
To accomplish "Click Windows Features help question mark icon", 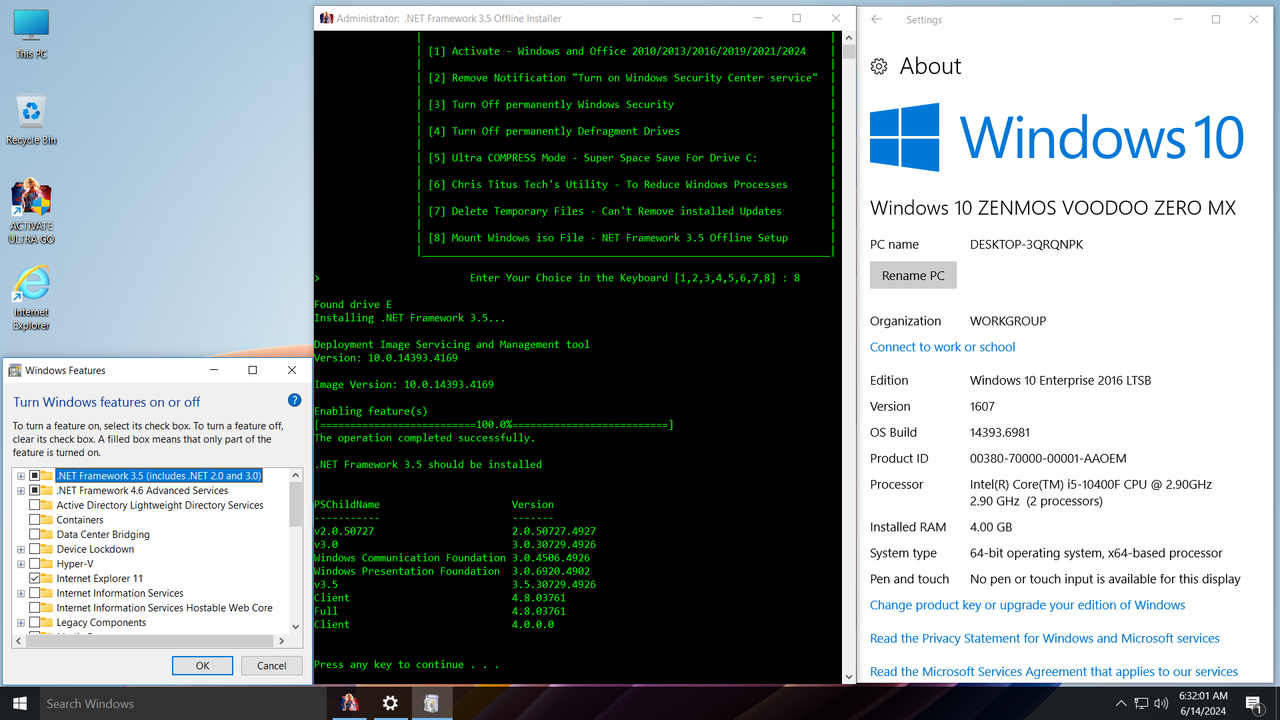I will (294, 400).
